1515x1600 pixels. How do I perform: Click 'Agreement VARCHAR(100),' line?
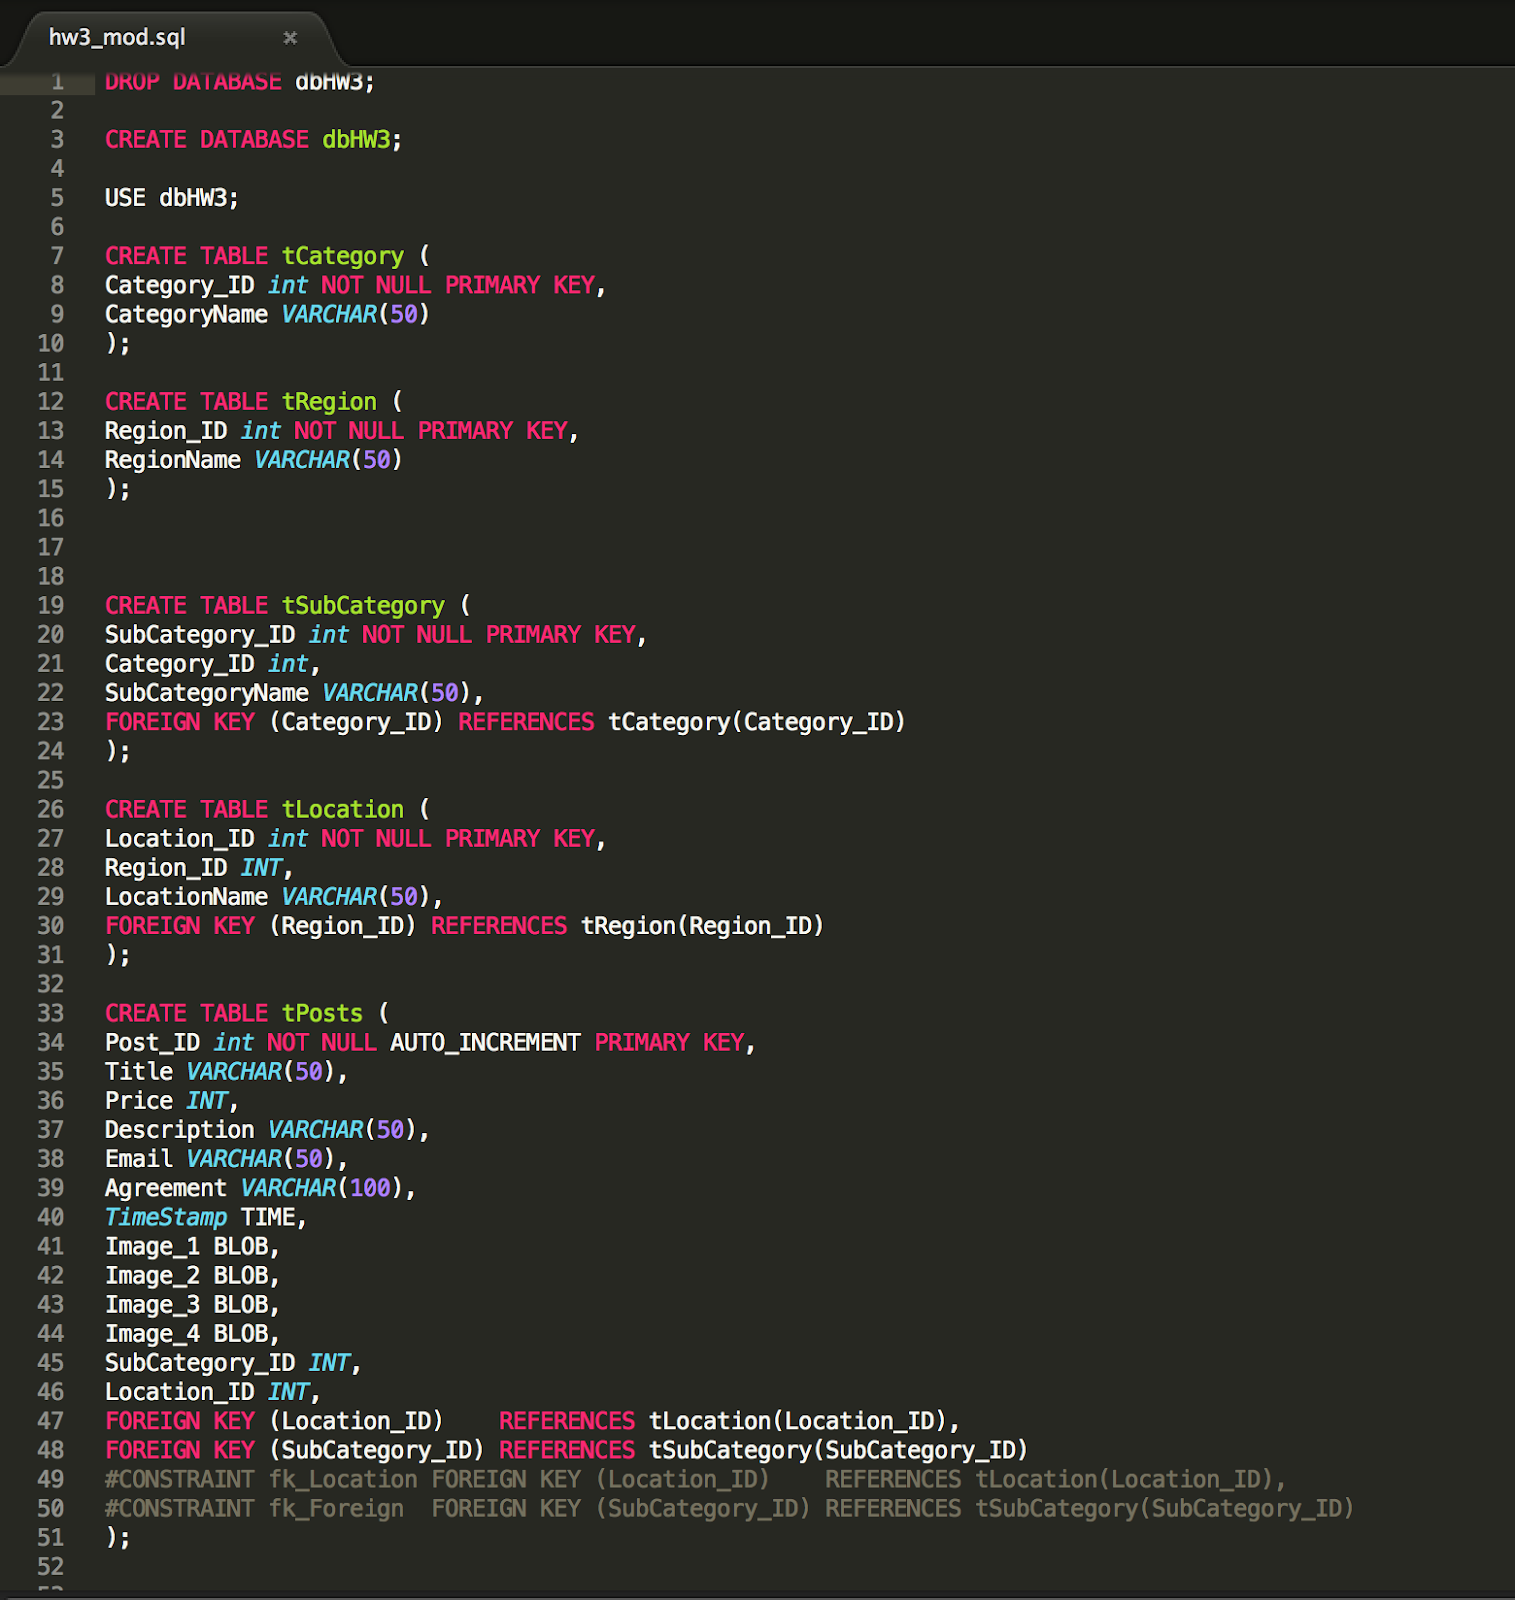tap(260, 1188)
